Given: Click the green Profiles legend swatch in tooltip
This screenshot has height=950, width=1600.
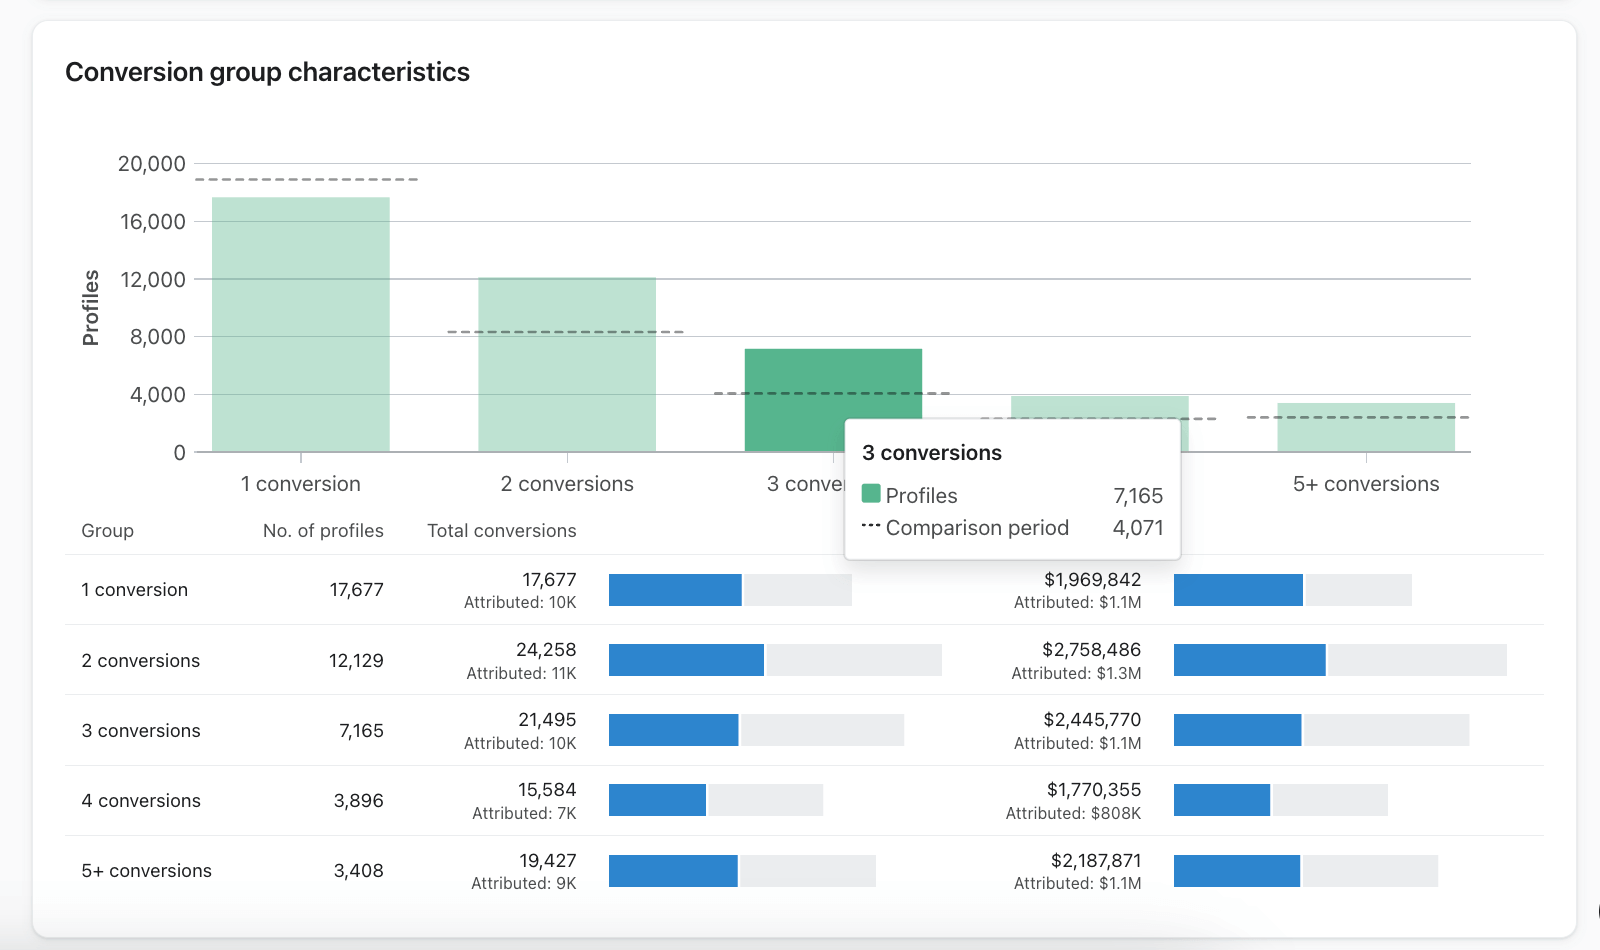Looking at the screenshot, I should tap(869, 494).
